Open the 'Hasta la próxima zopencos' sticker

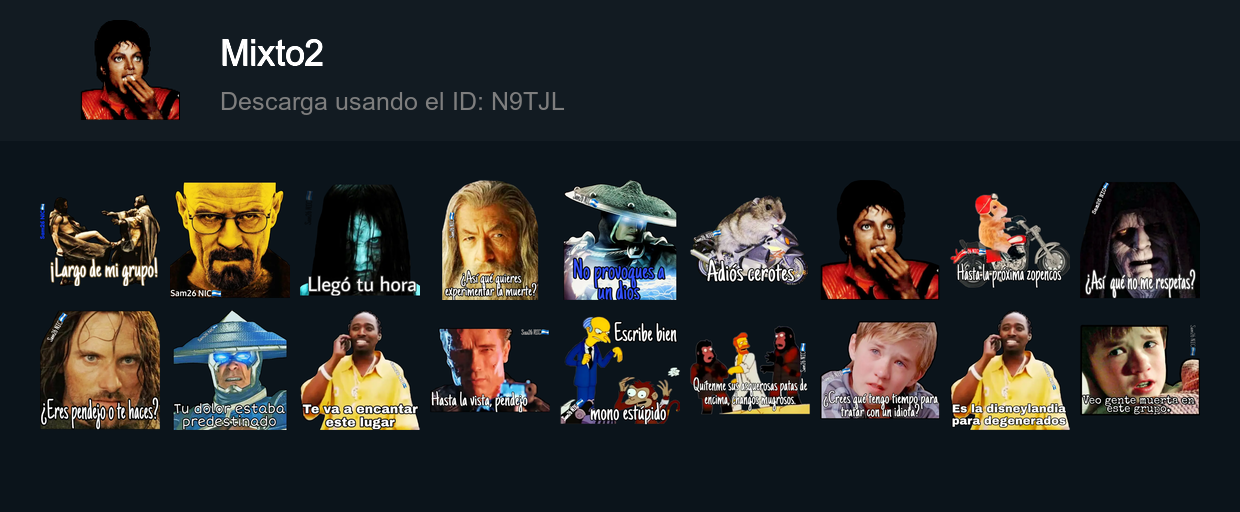click(x=1010, y=240)
